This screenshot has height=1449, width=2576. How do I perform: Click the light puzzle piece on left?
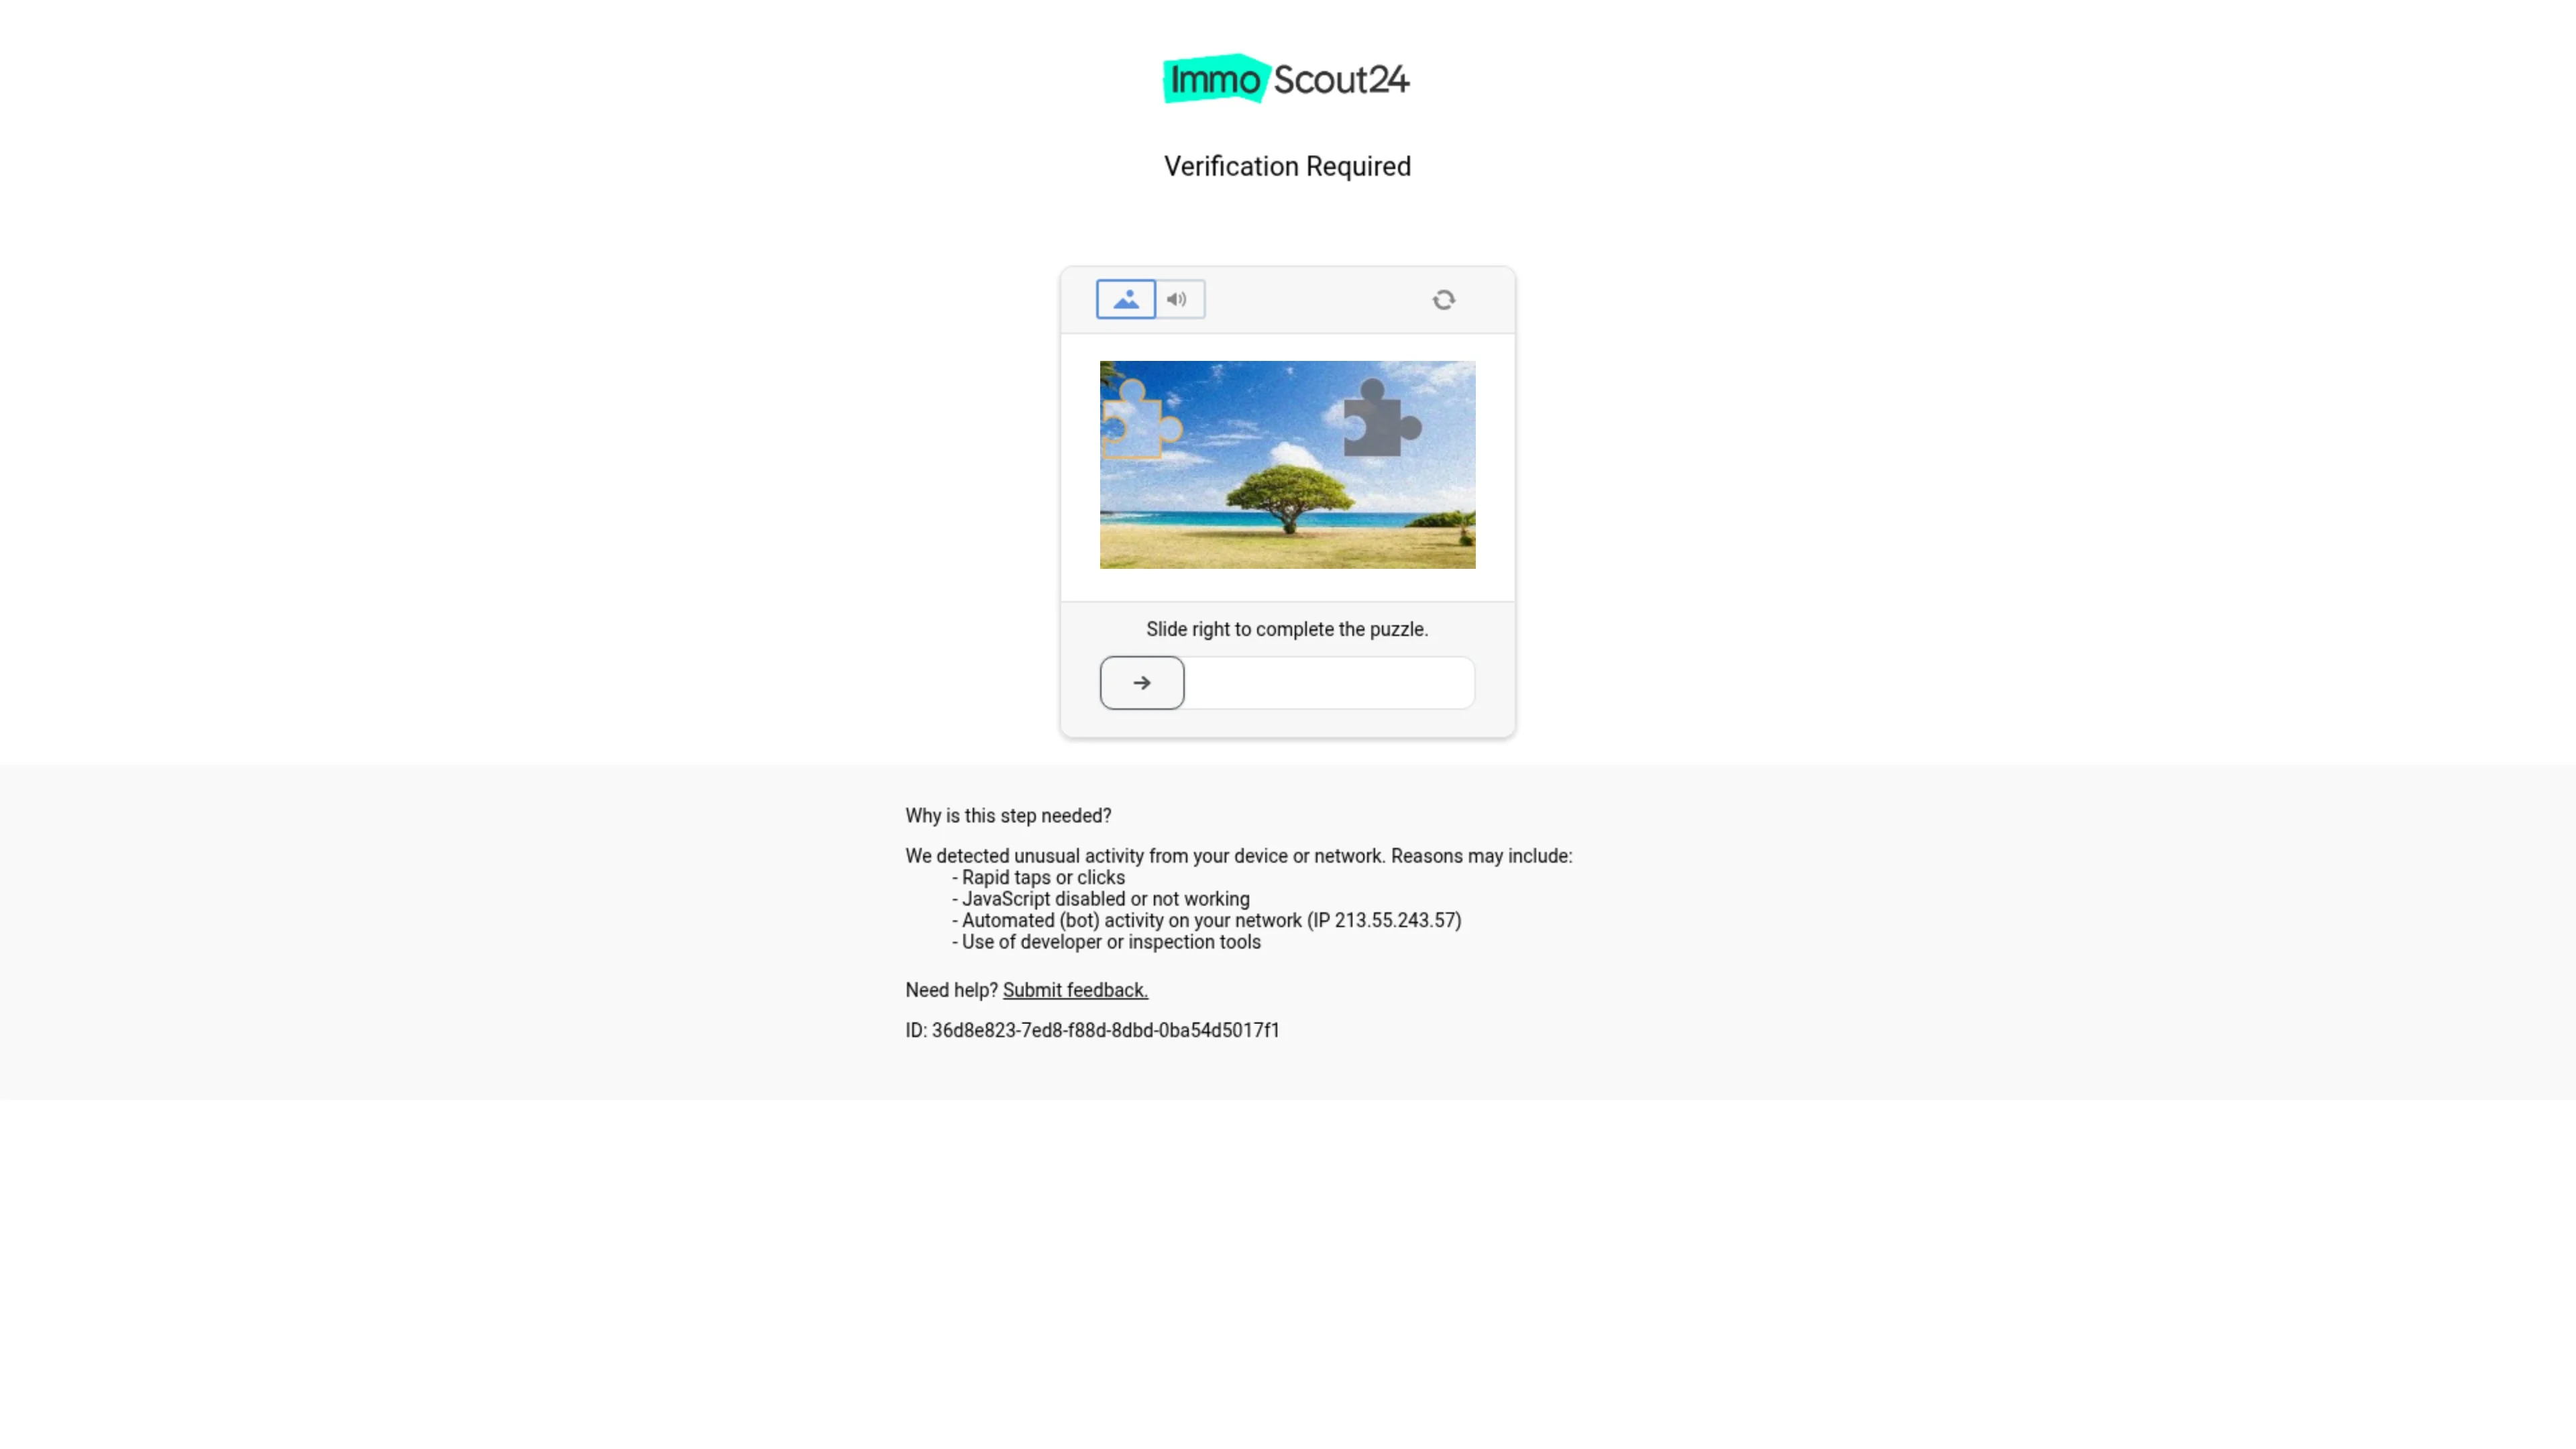click(1141, 419)
